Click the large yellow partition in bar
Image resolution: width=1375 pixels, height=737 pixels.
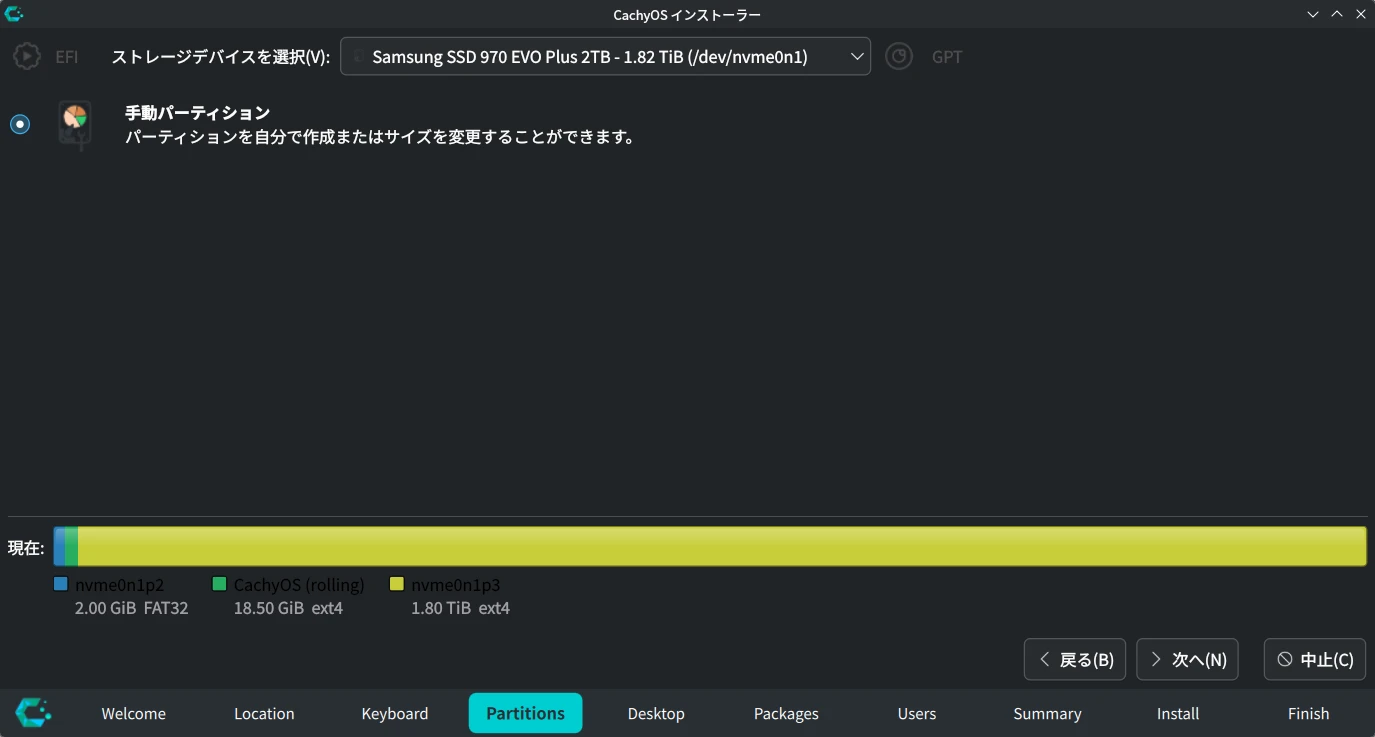720,547
